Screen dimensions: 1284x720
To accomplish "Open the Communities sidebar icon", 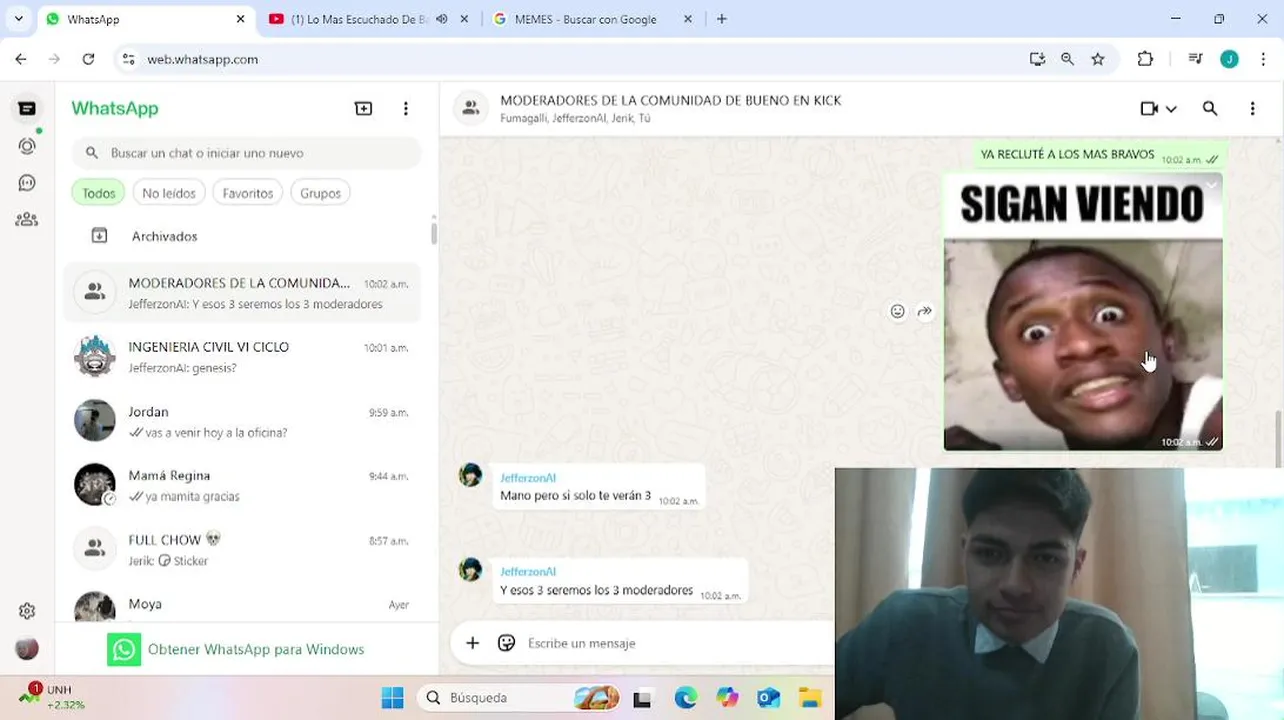I will 27,220.
